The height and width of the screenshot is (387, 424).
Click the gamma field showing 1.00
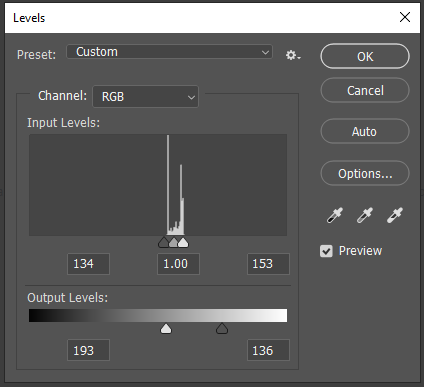[x=178, y=264]
